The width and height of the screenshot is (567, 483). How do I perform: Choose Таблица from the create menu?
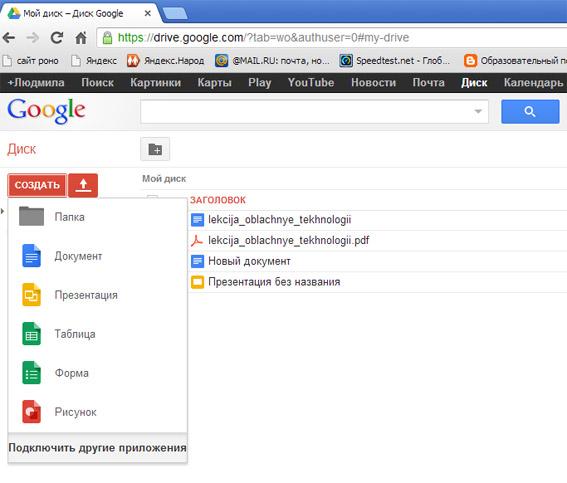point(98,334)
